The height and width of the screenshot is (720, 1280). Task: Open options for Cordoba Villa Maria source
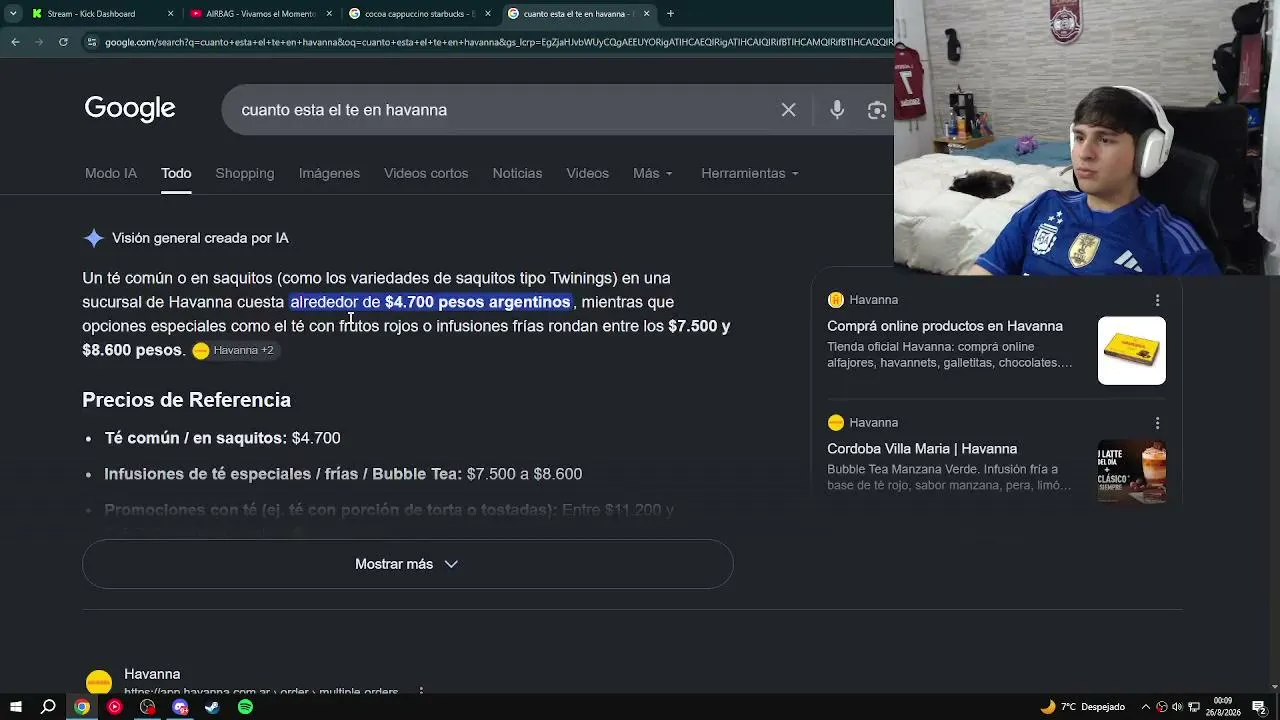(1157, 423)
